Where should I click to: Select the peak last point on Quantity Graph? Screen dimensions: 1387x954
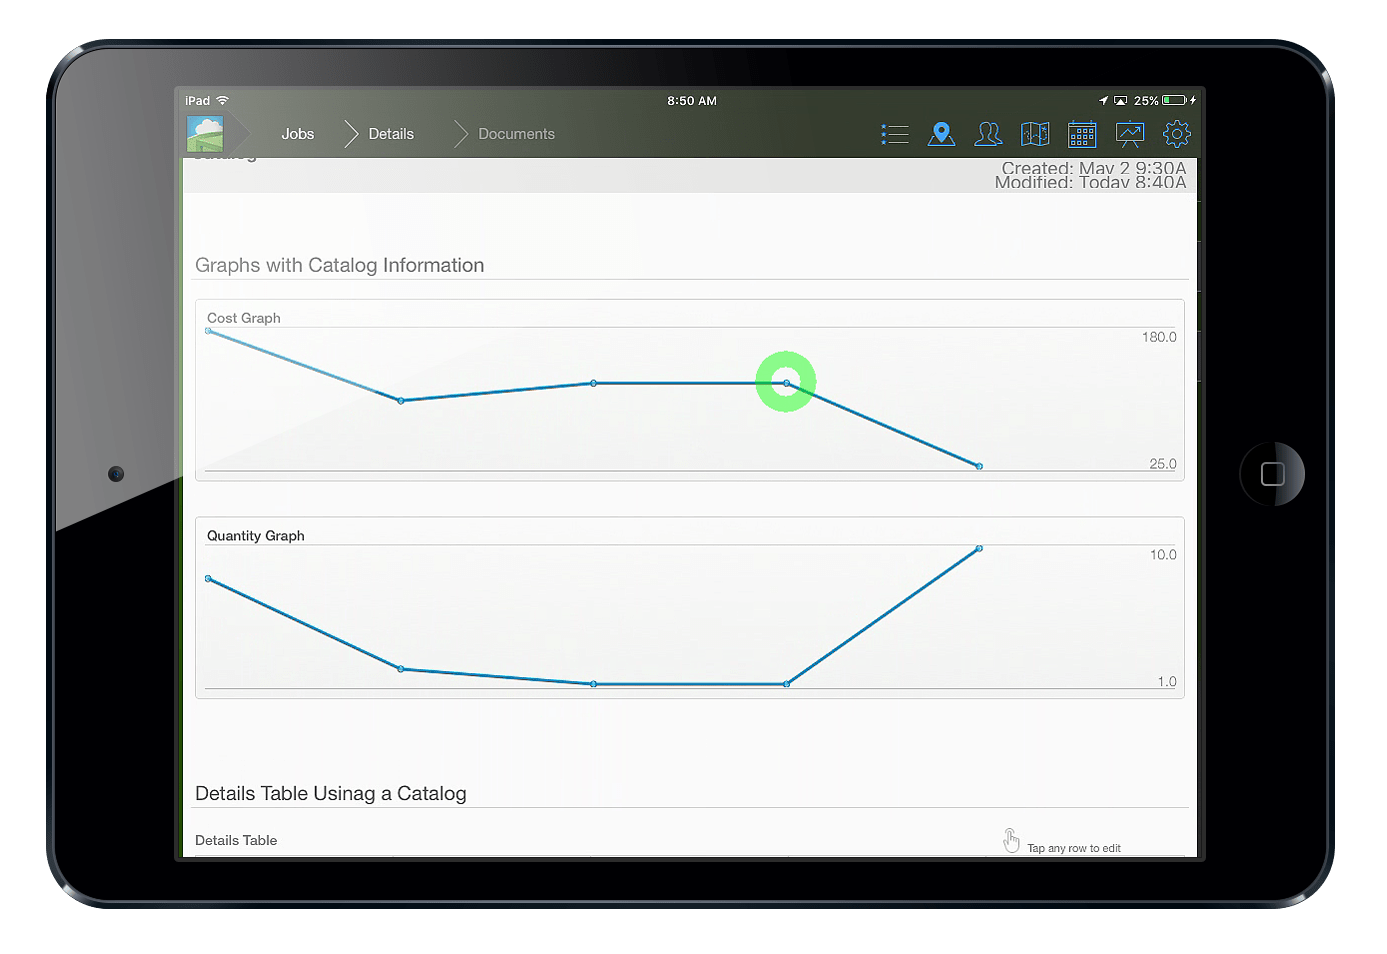(979, 549)
